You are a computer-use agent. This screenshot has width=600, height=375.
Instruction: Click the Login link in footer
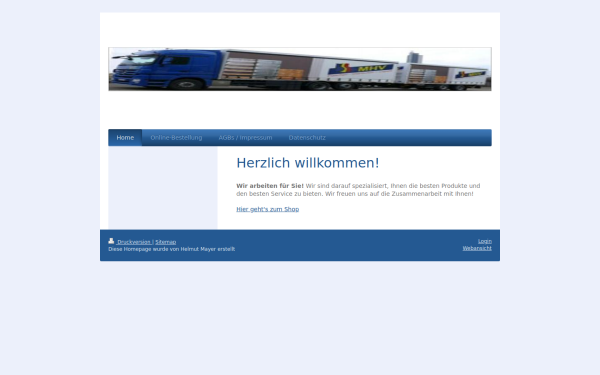(x=485, y=241)
